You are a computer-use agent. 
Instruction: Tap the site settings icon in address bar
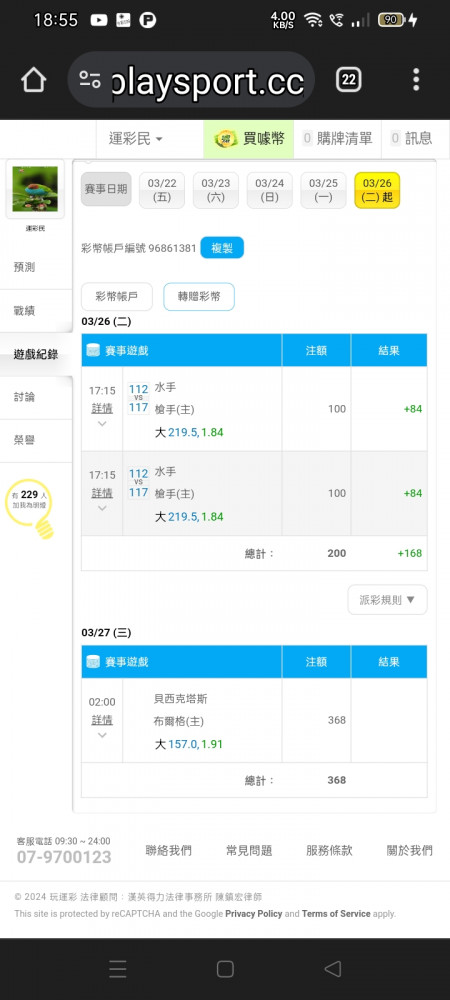pos(90,80)
